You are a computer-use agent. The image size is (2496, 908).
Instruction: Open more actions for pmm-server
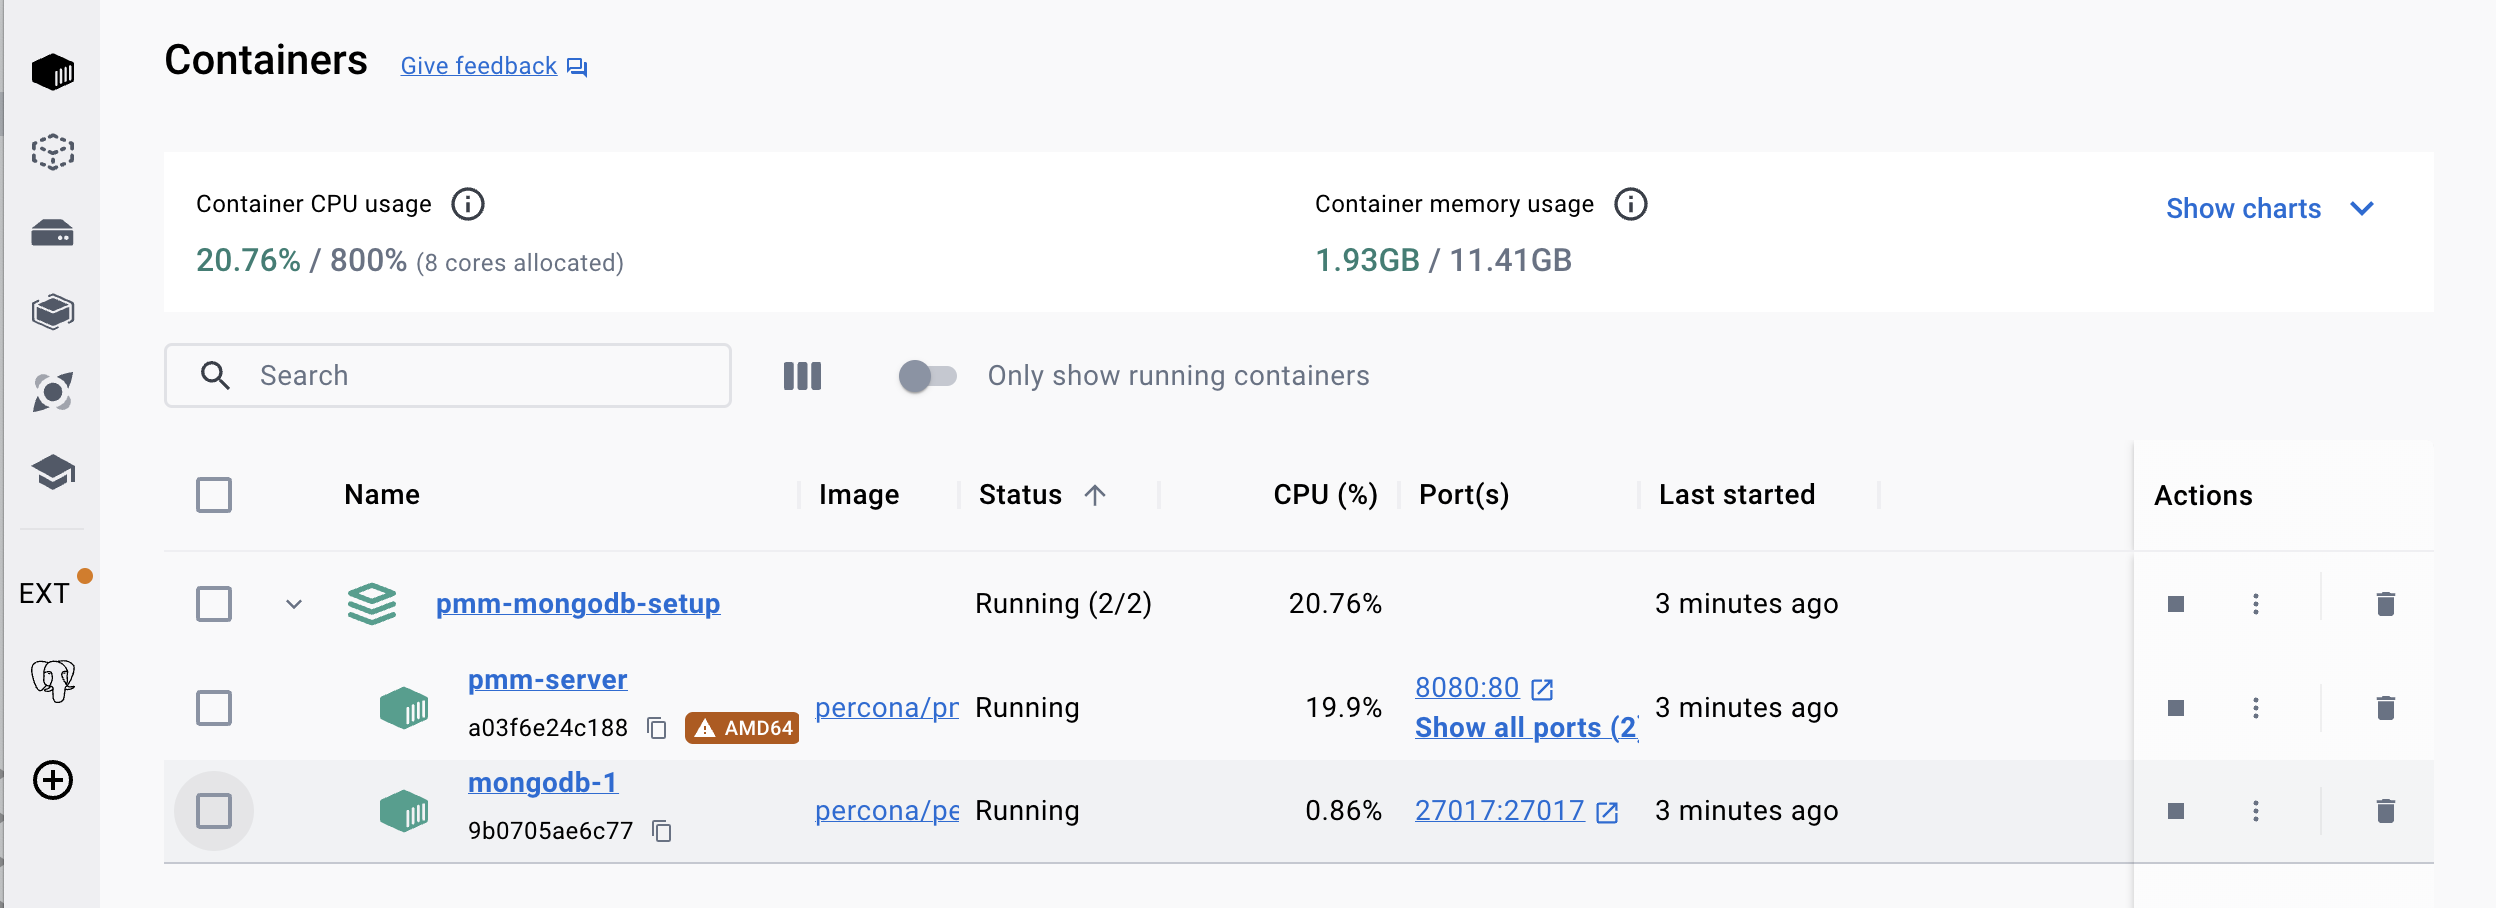[2256, 708]
